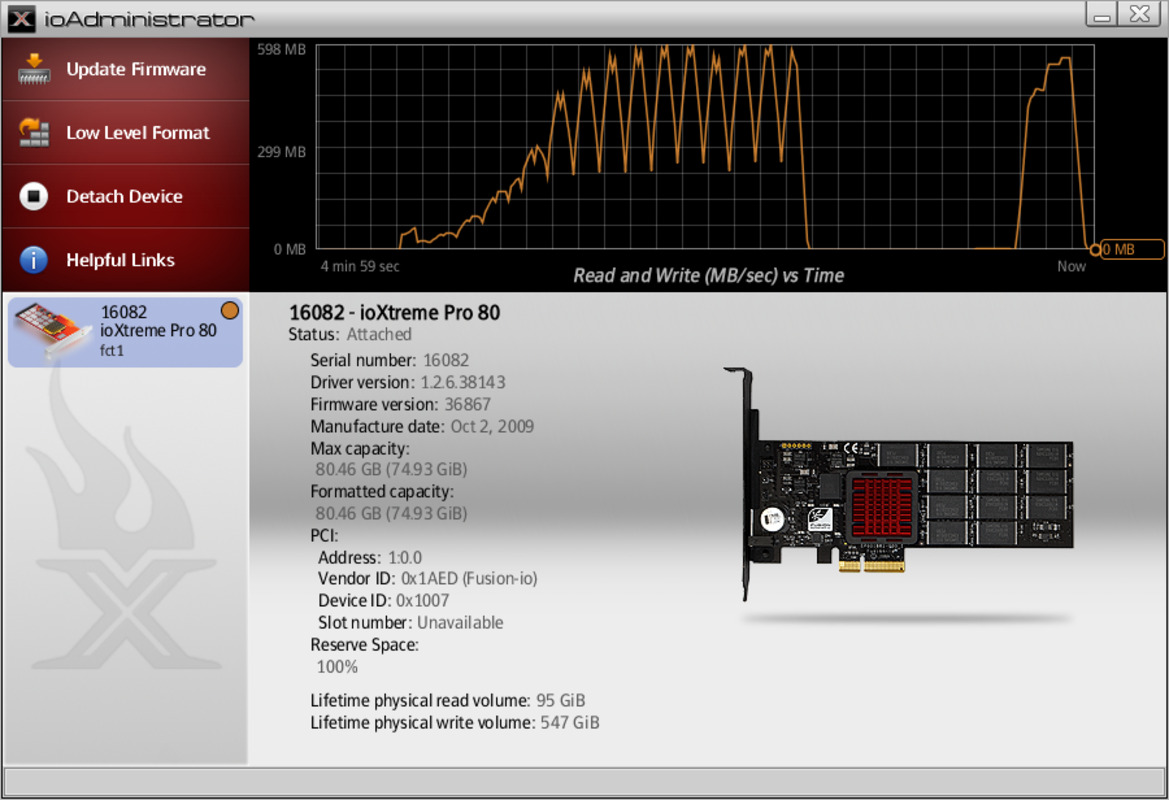Click the Helpful Links info icon

pos(34,260)
